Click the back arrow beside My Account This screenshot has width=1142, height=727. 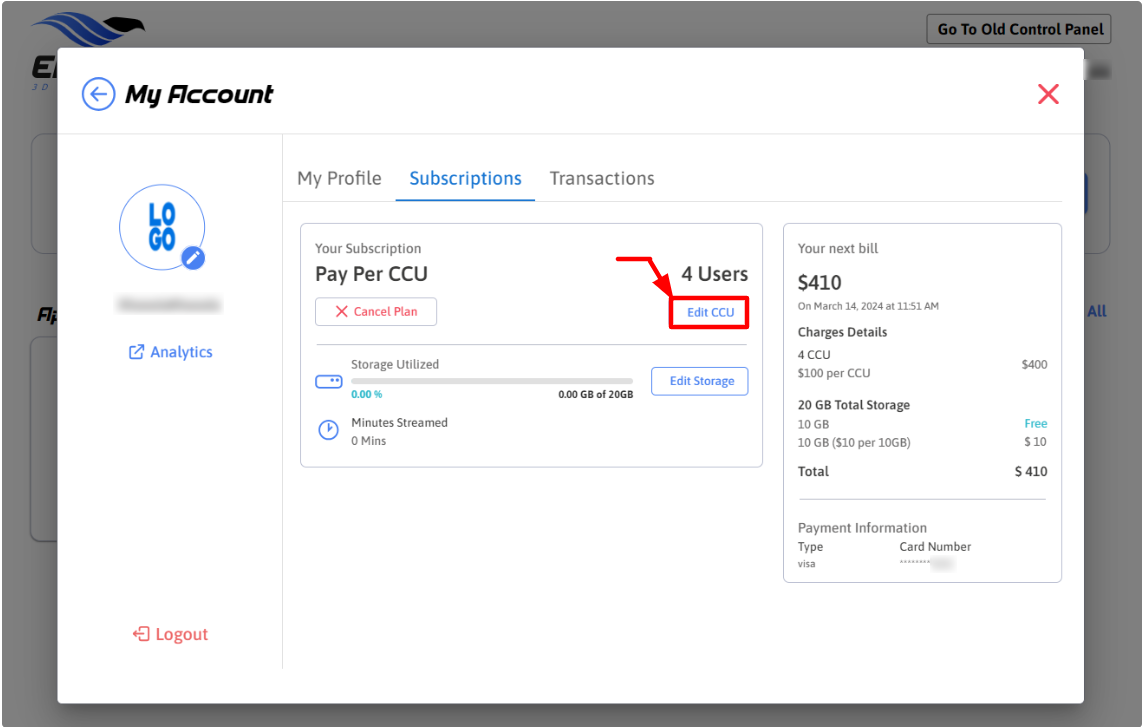[98, 95]
